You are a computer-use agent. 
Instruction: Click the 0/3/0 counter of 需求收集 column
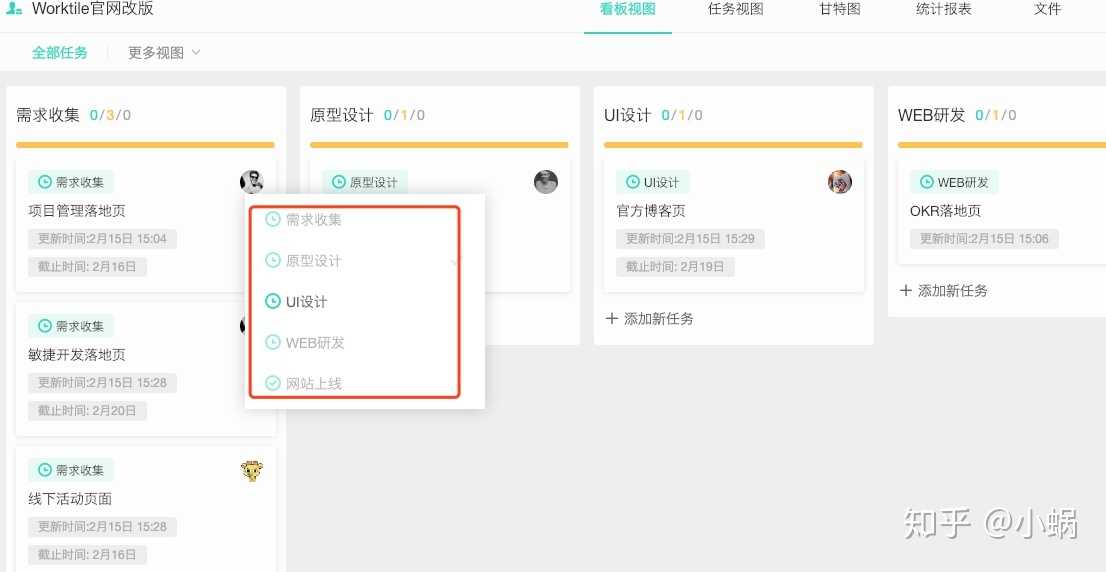click(x=110, y=115)
